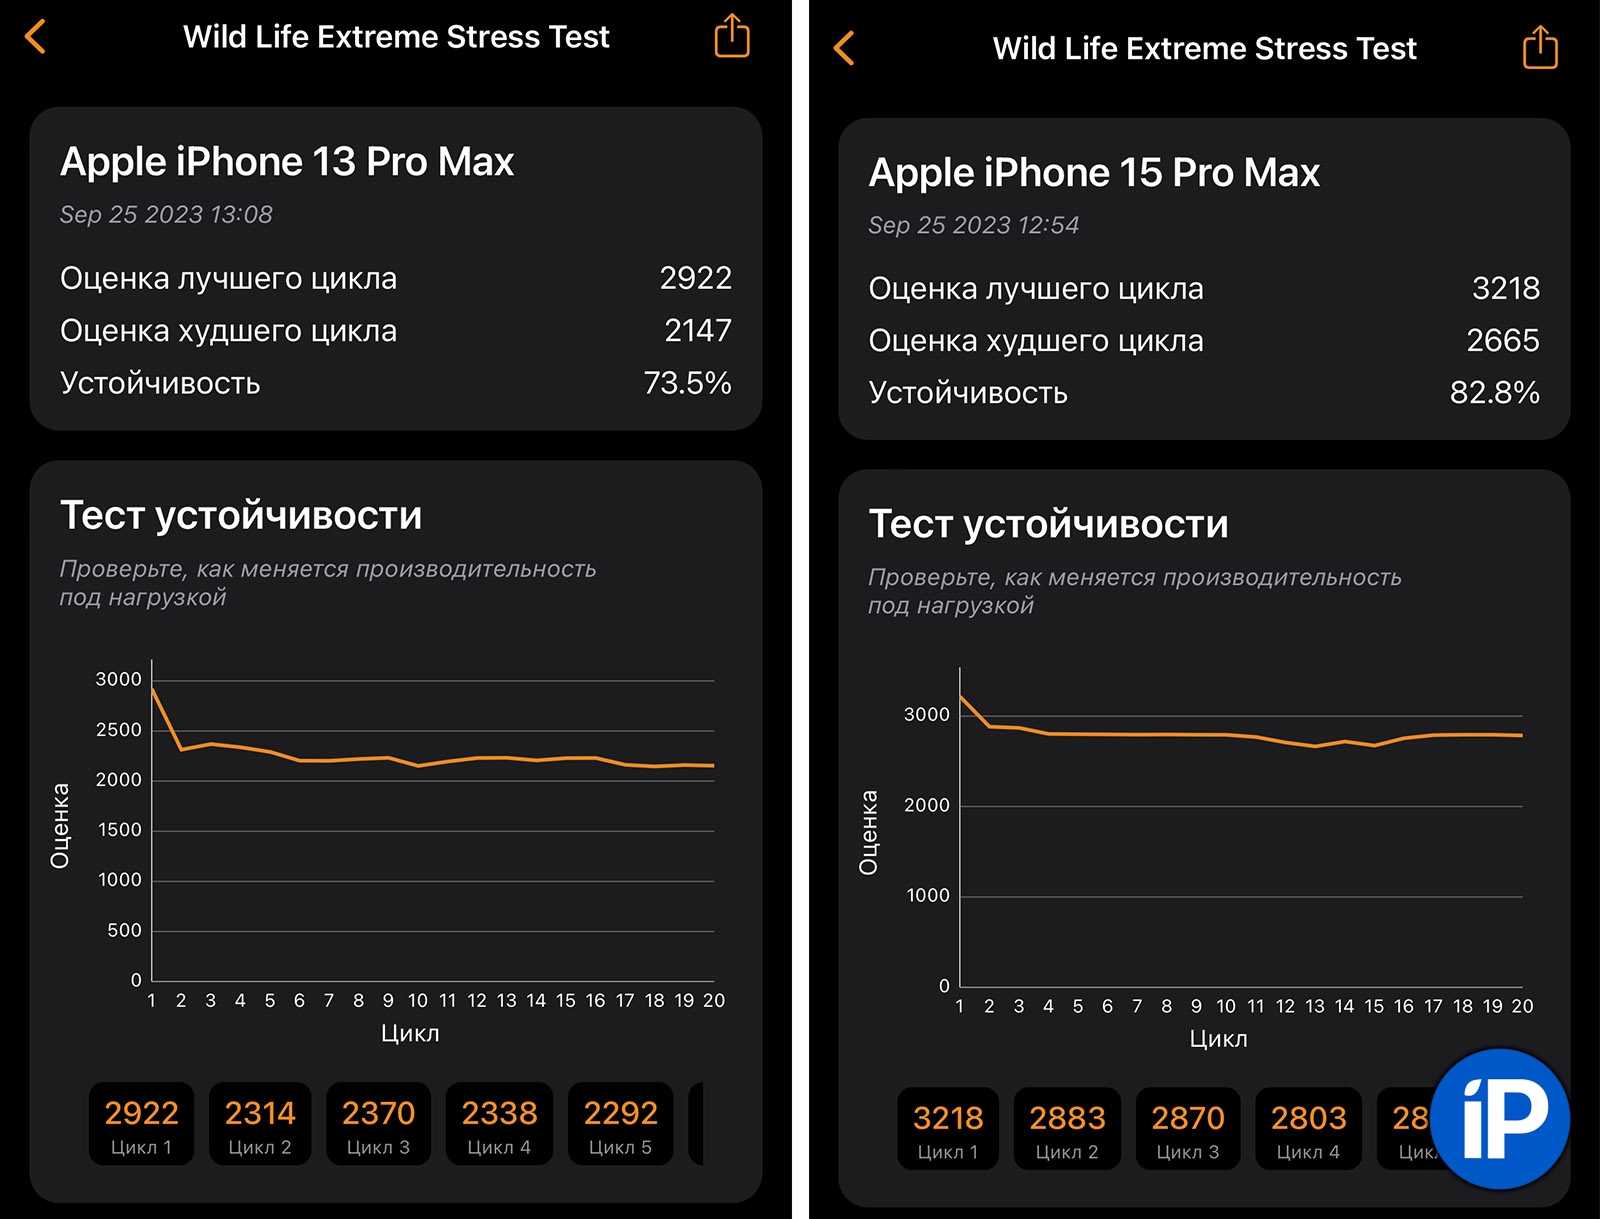The image size is (1600, 1219).
Task: Select the 2314 Цикл 2 score tile
Action: click(x=260, y=1125)
